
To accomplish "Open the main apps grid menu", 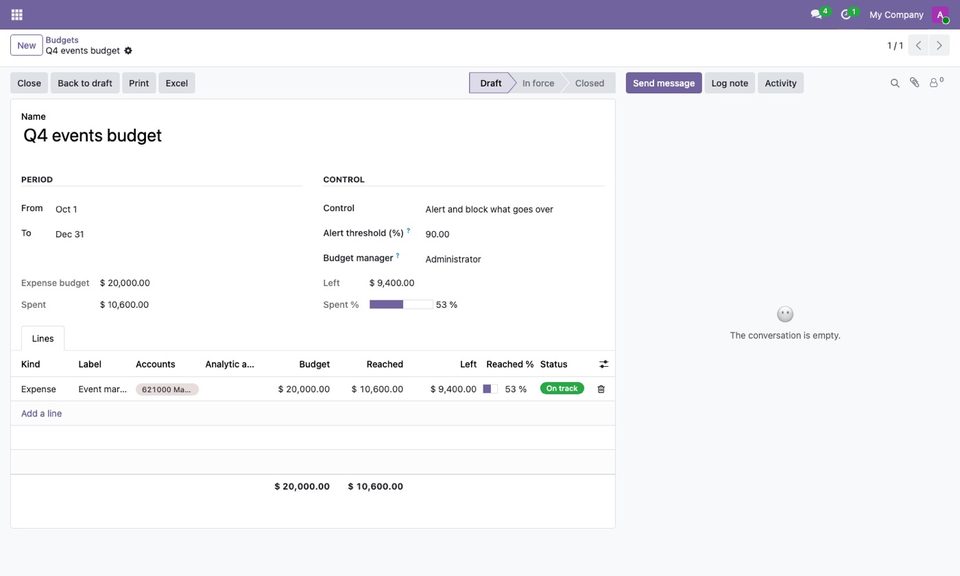I will pyautogui.click(x=17, y=15).
